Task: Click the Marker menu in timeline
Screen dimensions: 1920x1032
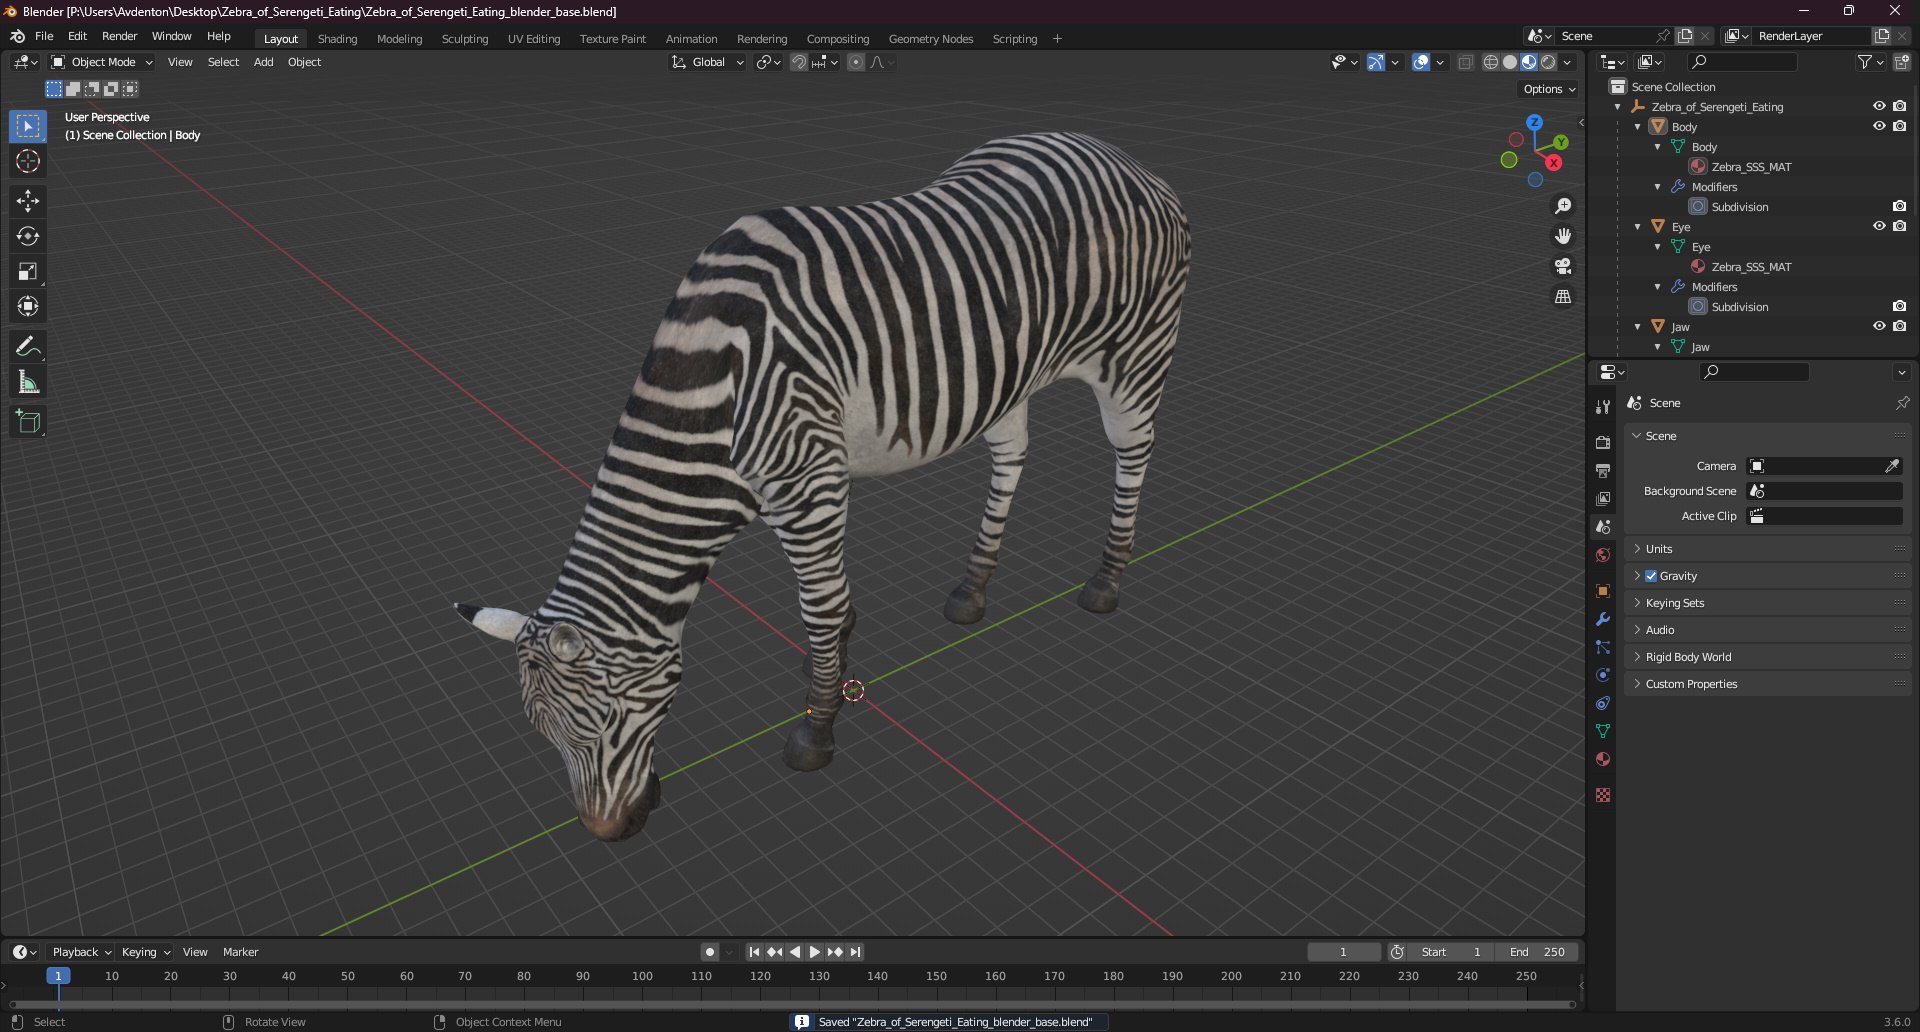Action: [x=240, y=952]
